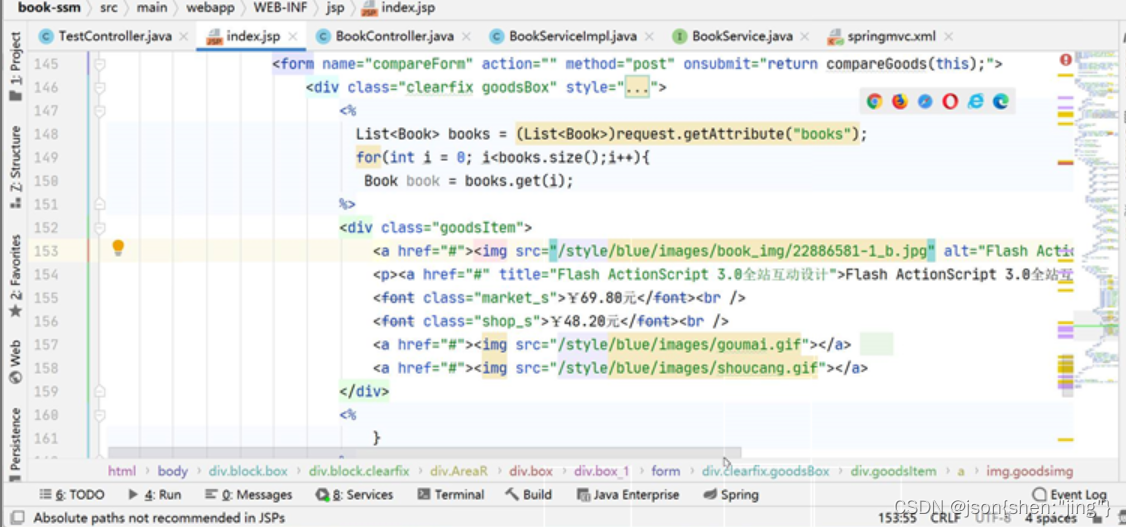Image resolution: width=1126 pixels, height=527 pixels.
Task: Switch to the BookController.java tab
Action: pyautogui.click(x=394, y=37)
